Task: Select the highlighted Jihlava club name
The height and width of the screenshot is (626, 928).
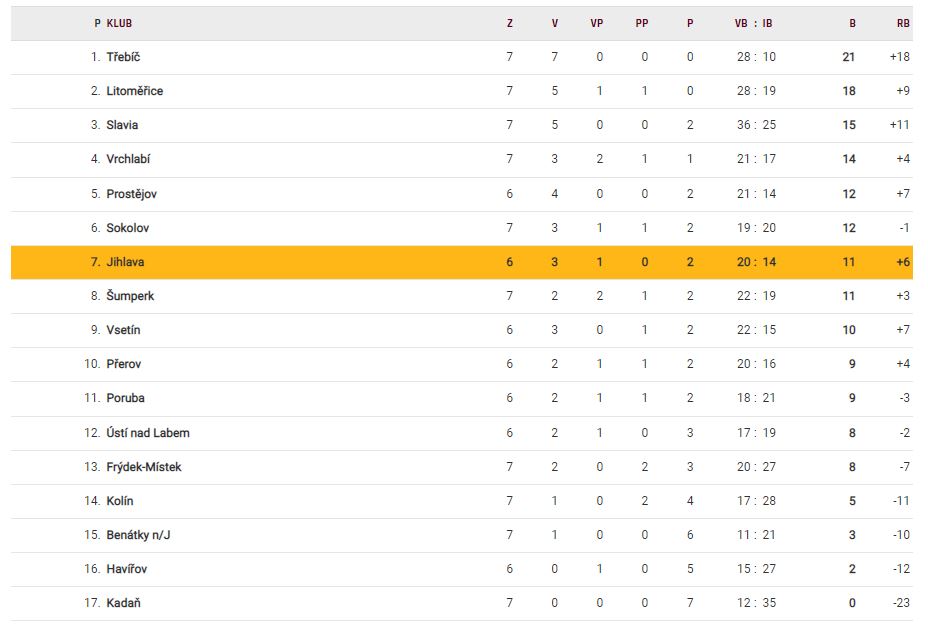Action: coord(124,262)
